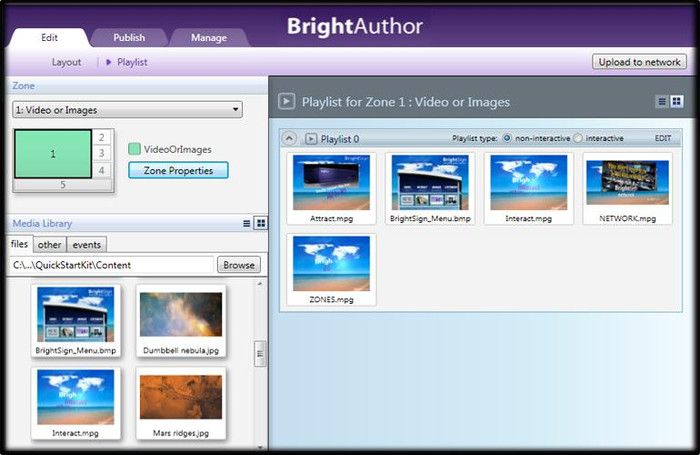Click the 'Playlist for Zone 1' title
Screen dimensions: 700x455
(x=406, y=102)
